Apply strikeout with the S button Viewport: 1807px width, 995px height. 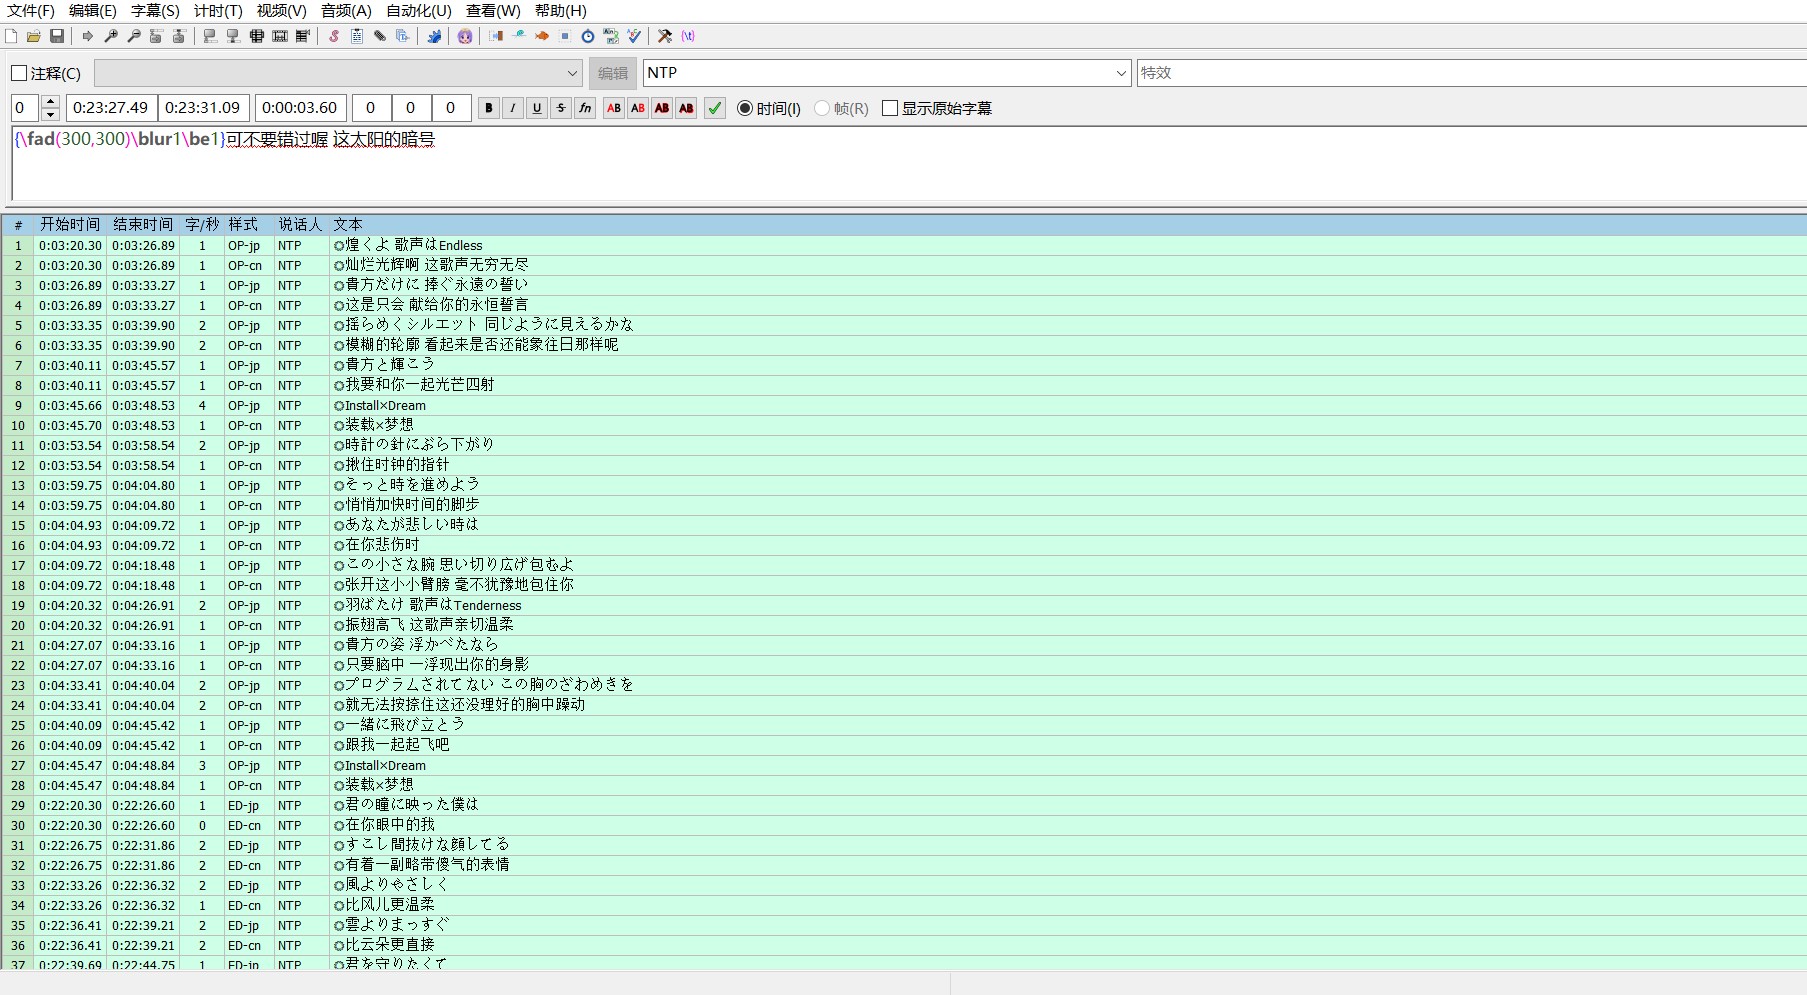561,108
